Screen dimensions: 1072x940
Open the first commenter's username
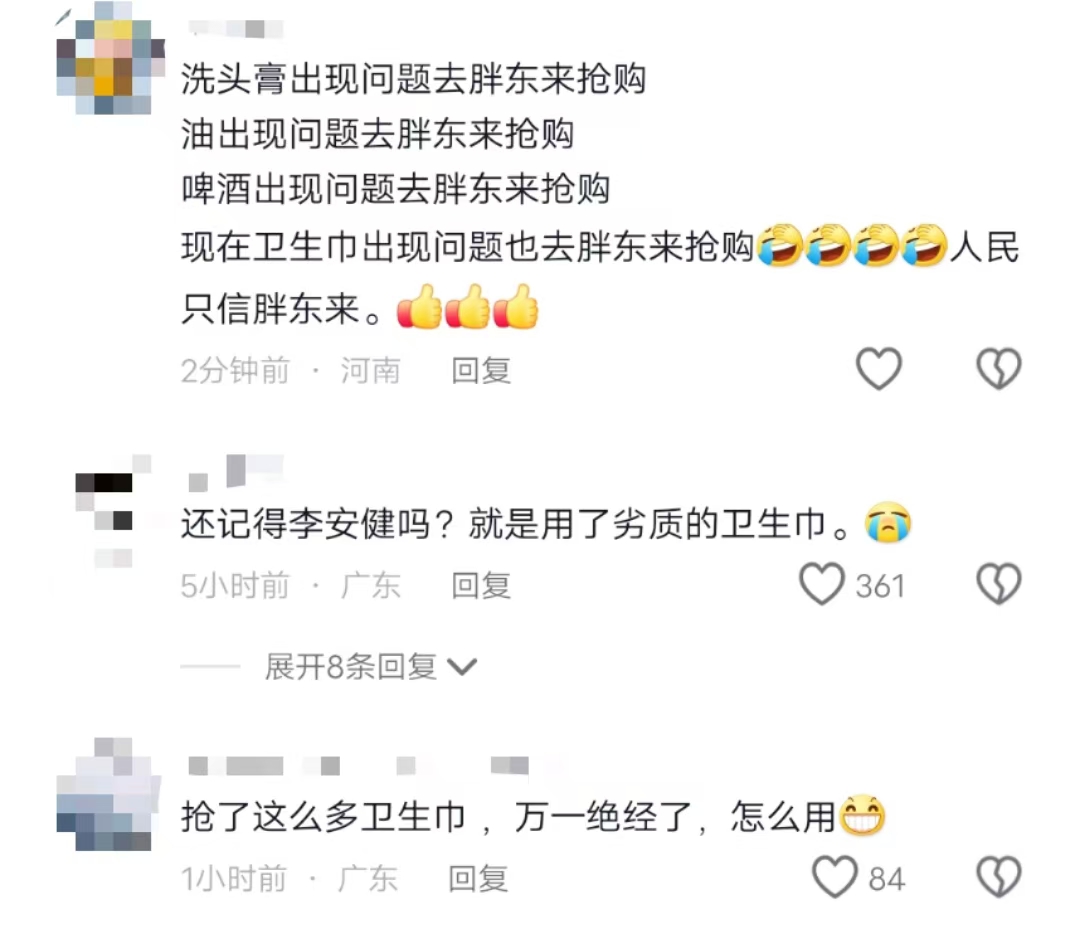pos(235,28)
